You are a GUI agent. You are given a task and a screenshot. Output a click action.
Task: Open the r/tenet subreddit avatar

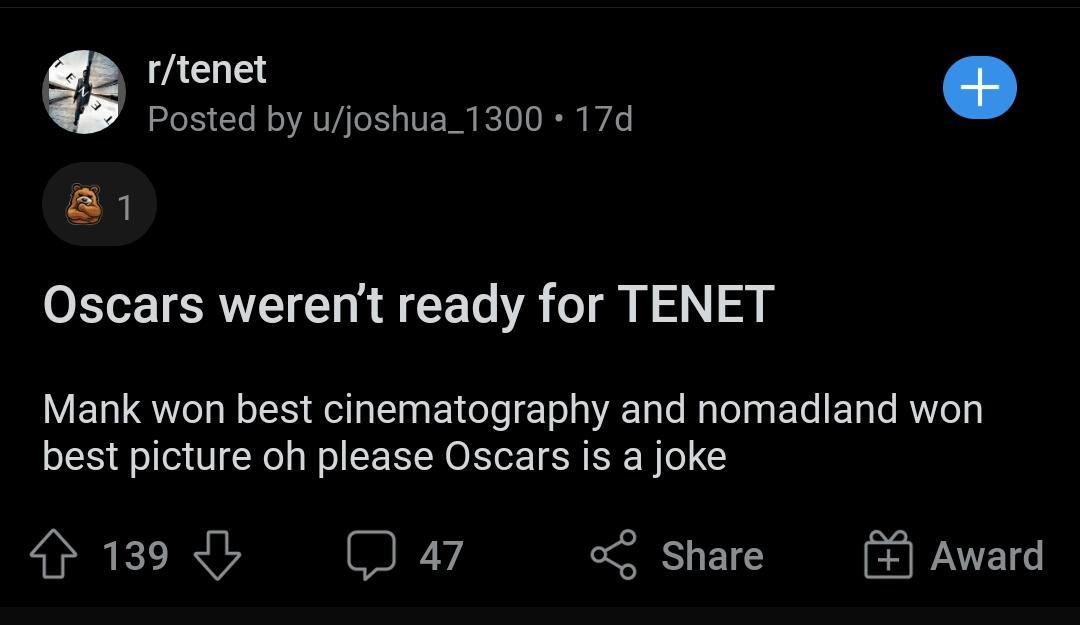pyautogui.click(x=83, y=91)
